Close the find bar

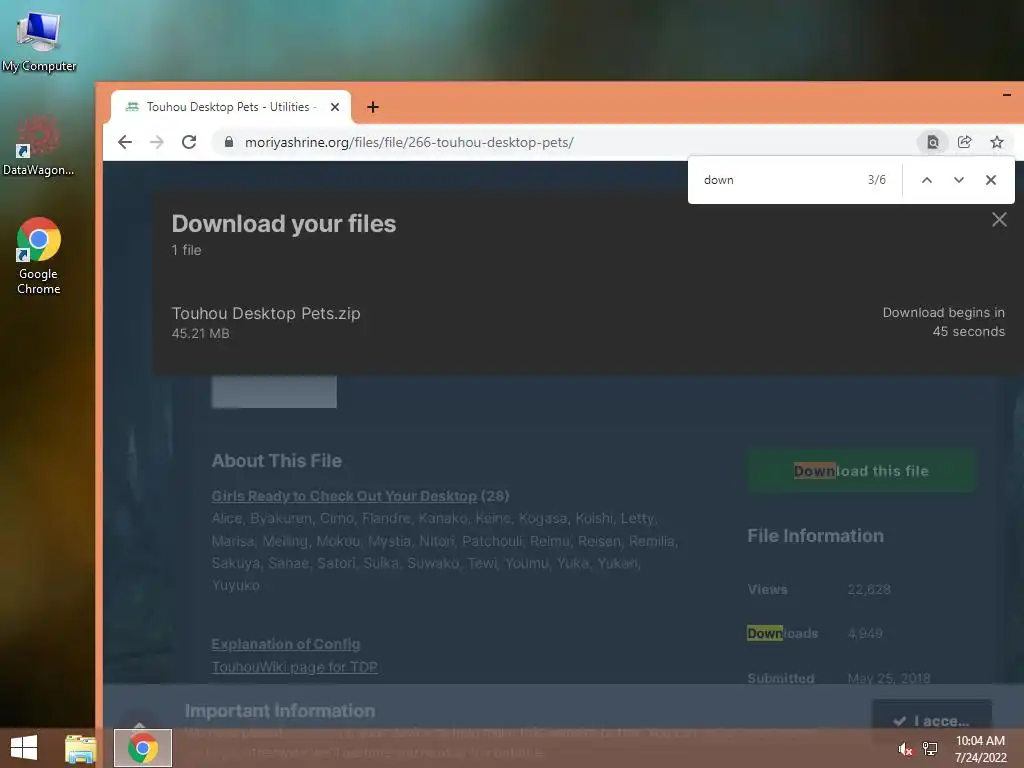(x=991, y=180)
